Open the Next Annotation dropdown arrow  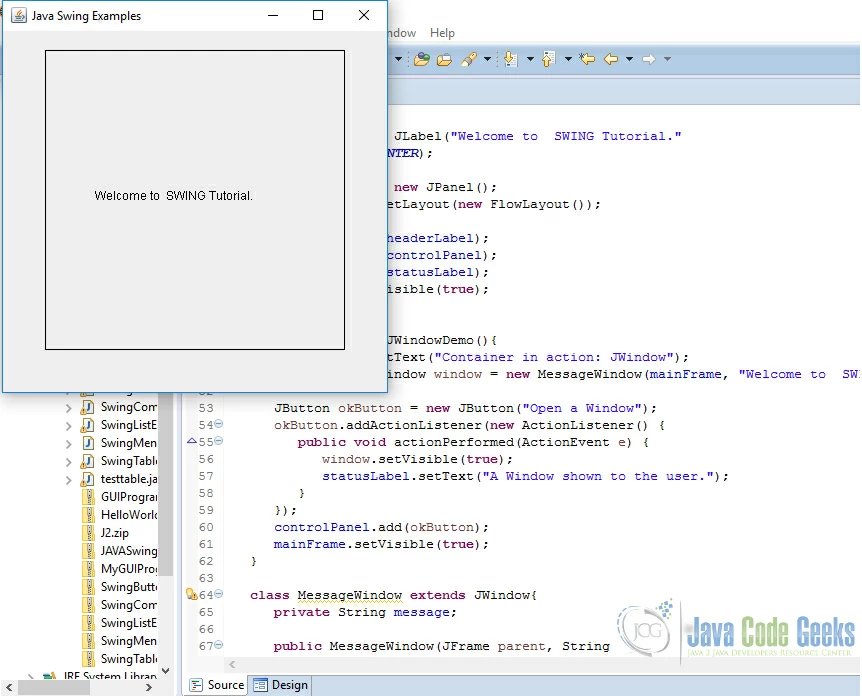point(530,59)
